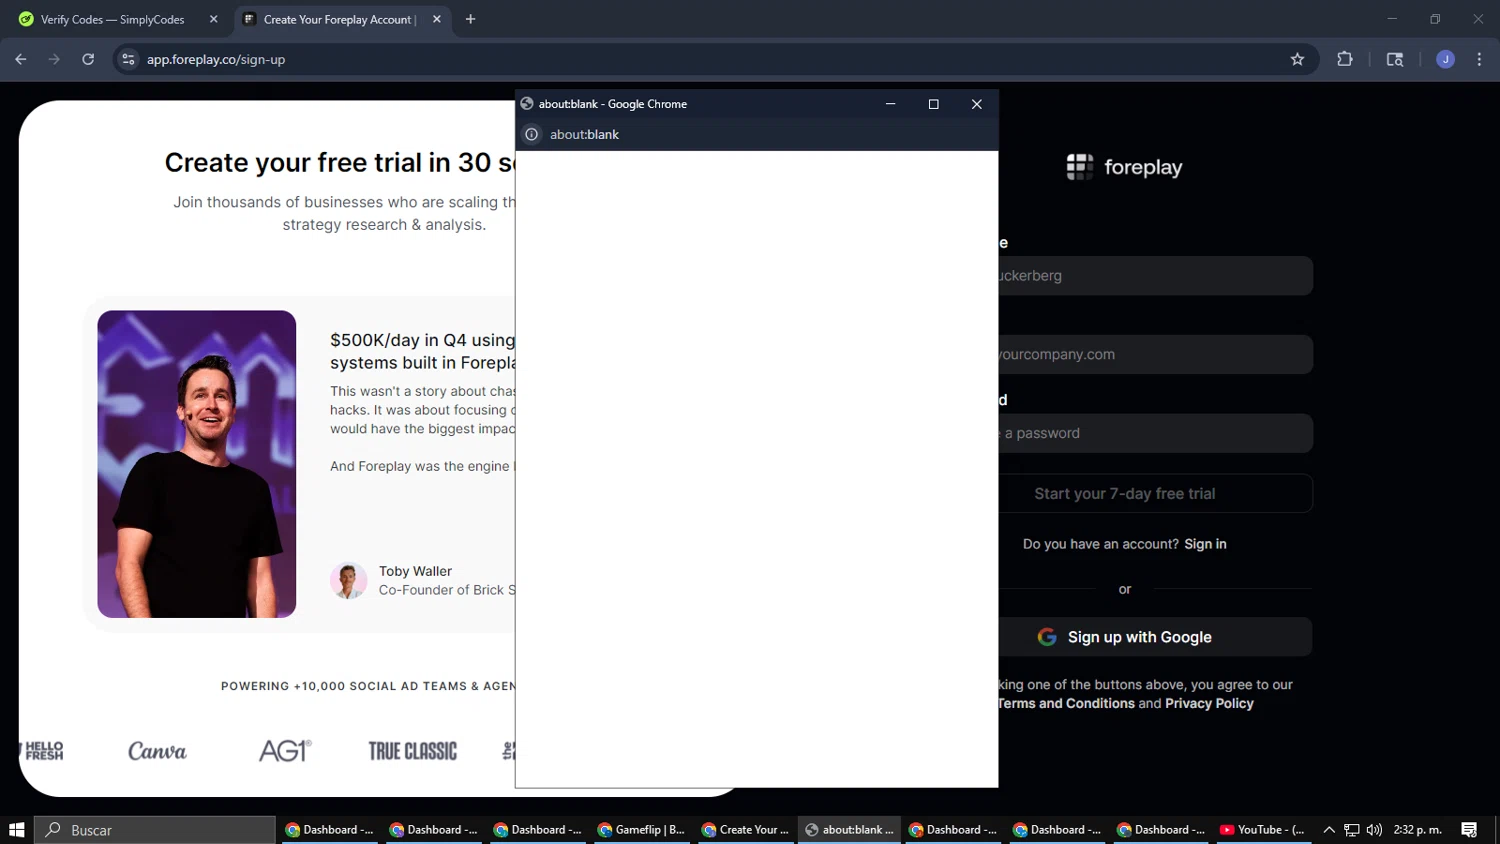The width and height of the screenshot is (1500, 844).
Task: Click Toby Waller's small avatar
Action: tap(348, 580)
